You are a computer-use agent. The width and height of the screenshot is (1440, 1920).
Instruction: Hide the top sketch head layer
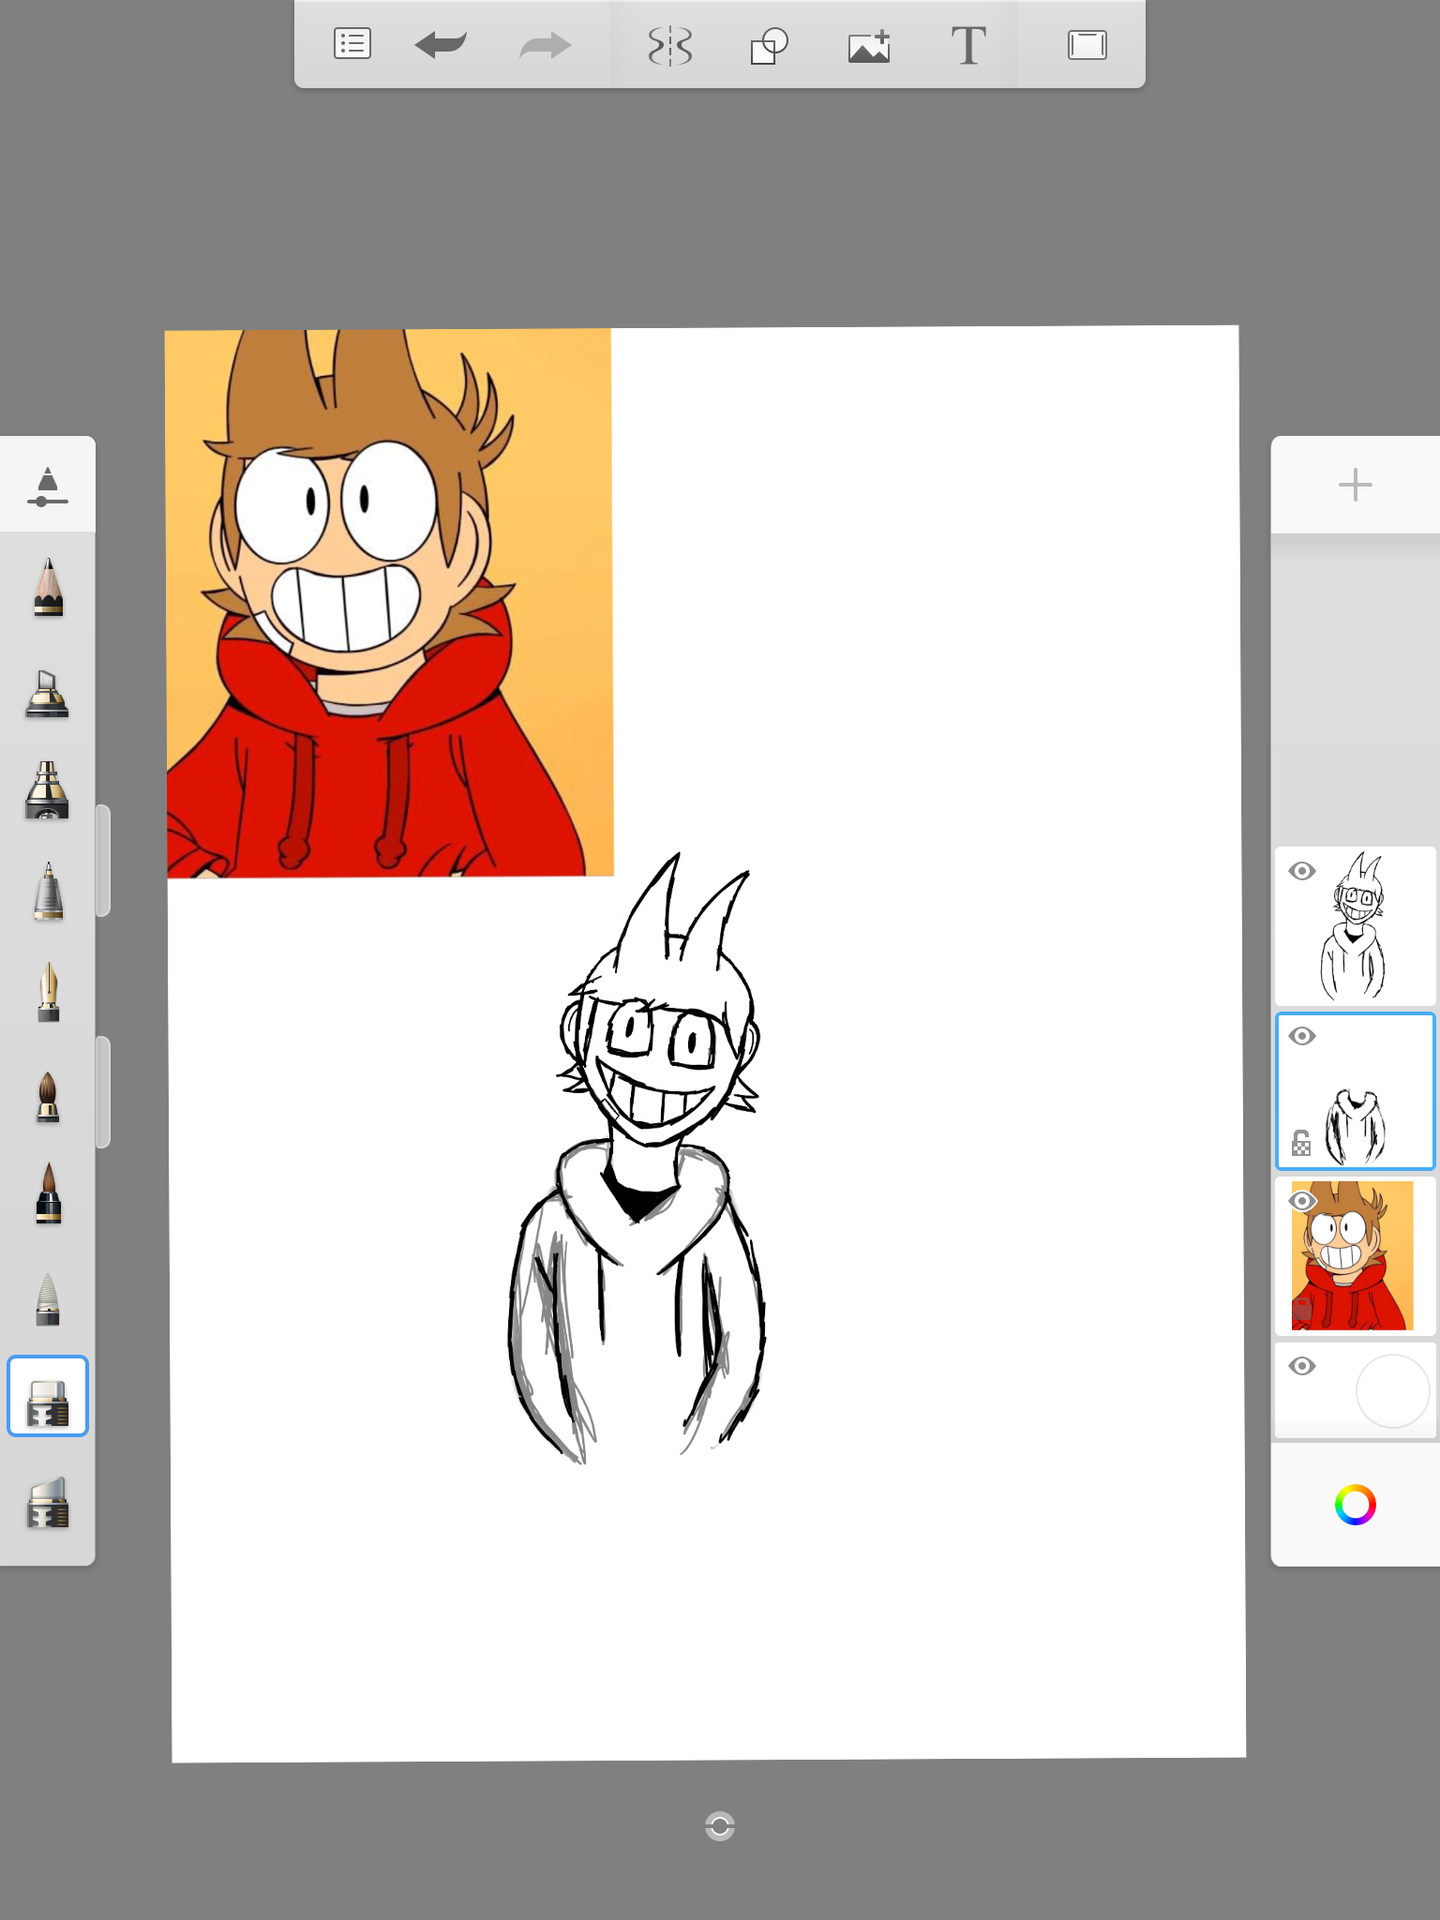(x=1301, y=871)
